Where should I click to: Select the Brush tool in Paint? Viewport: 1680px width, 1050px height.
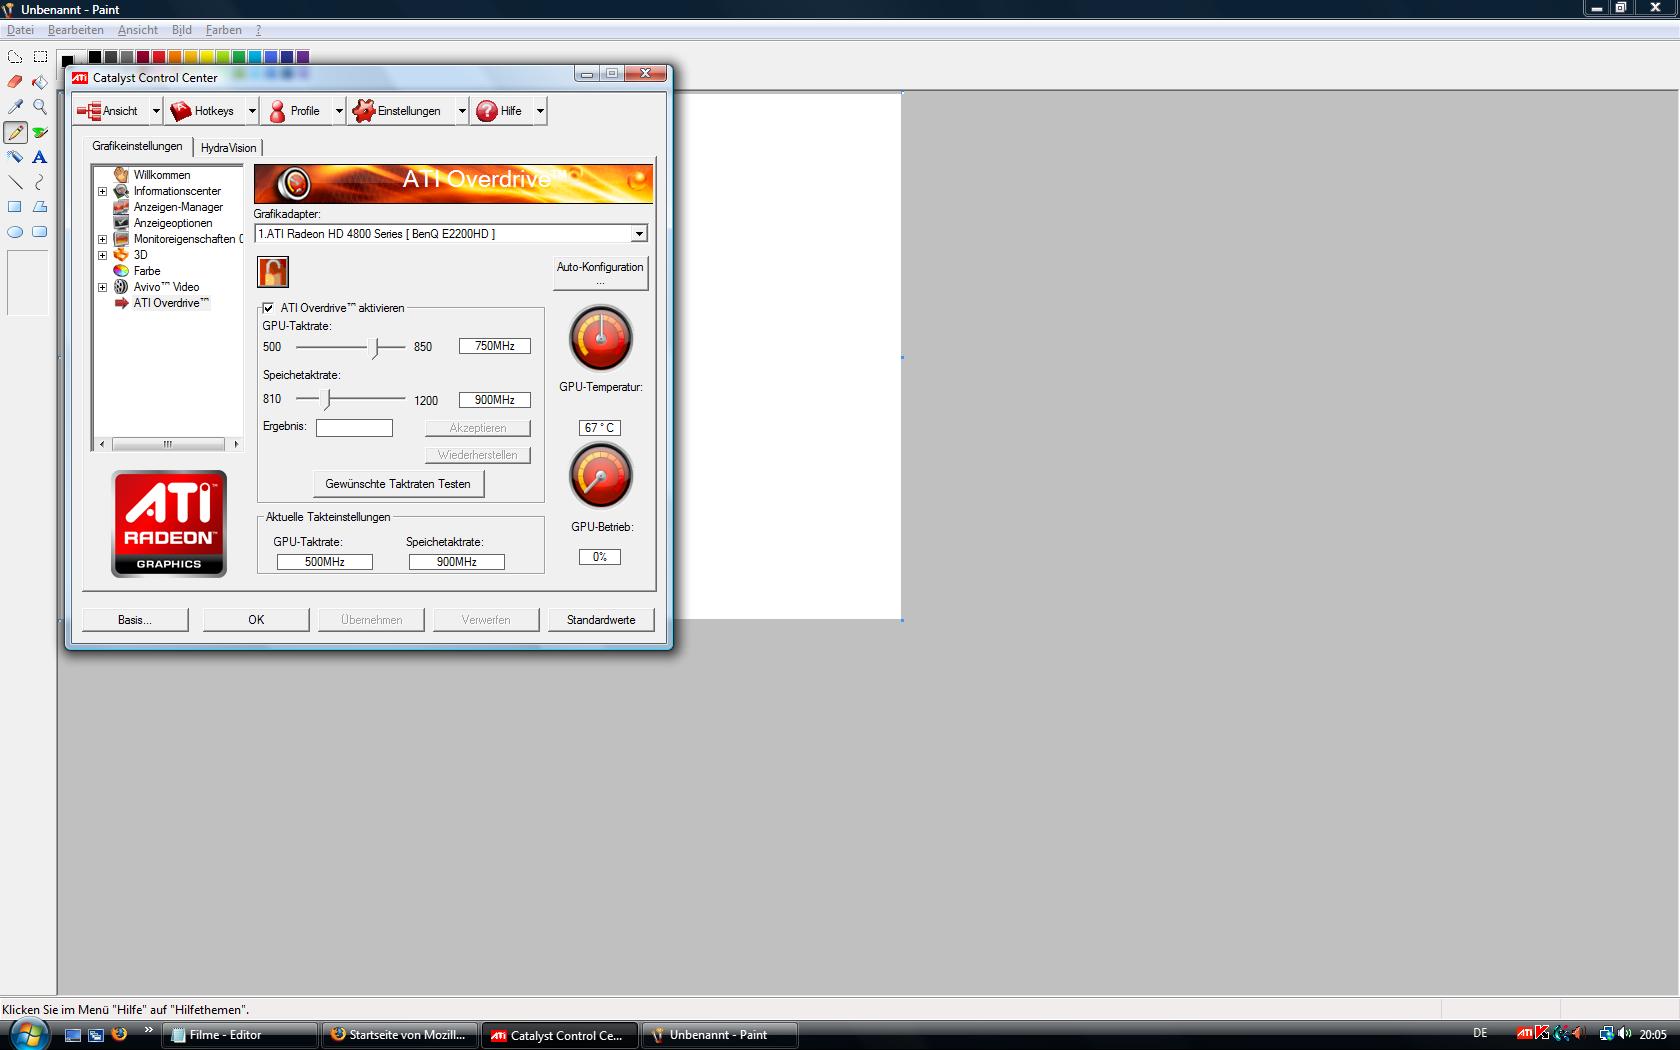(x=40, y=132)
